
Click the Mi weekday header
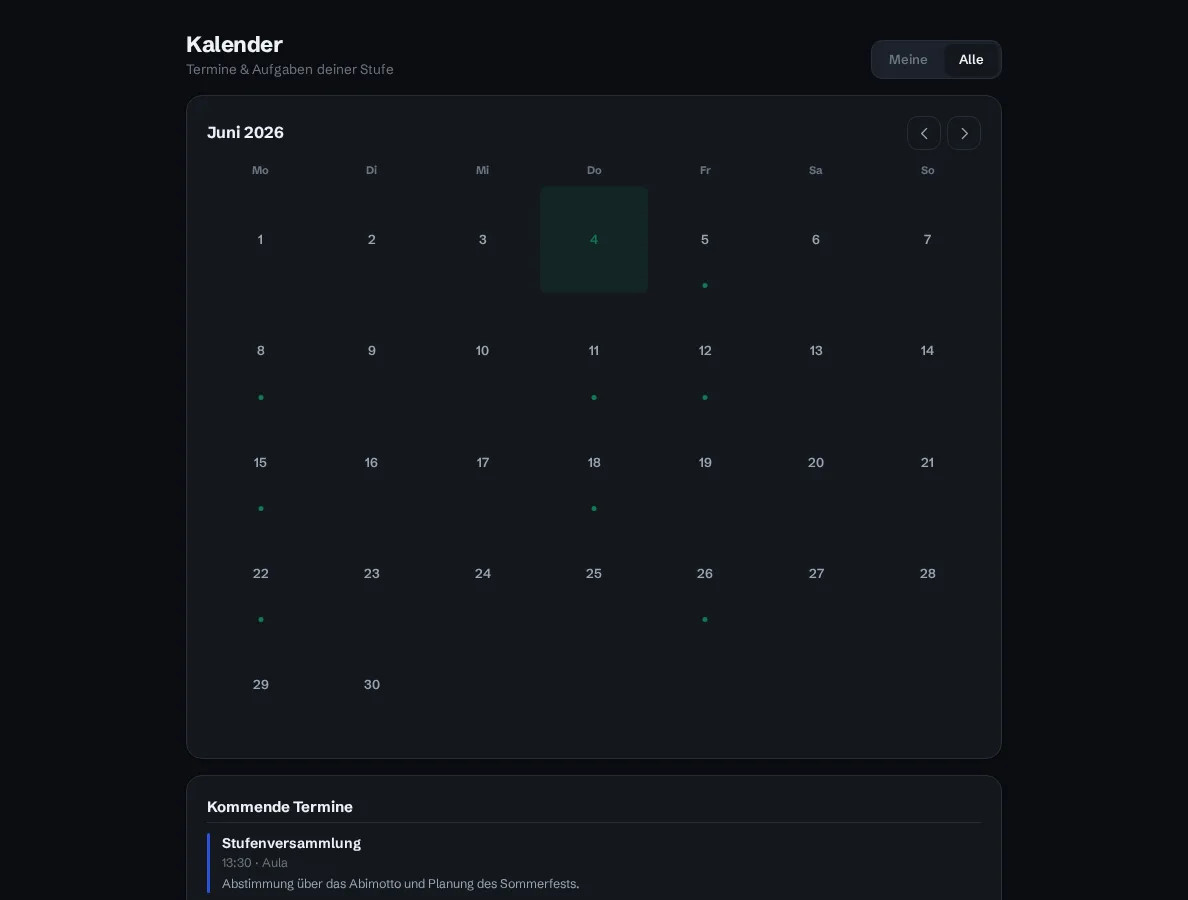[x=483, y=170]
